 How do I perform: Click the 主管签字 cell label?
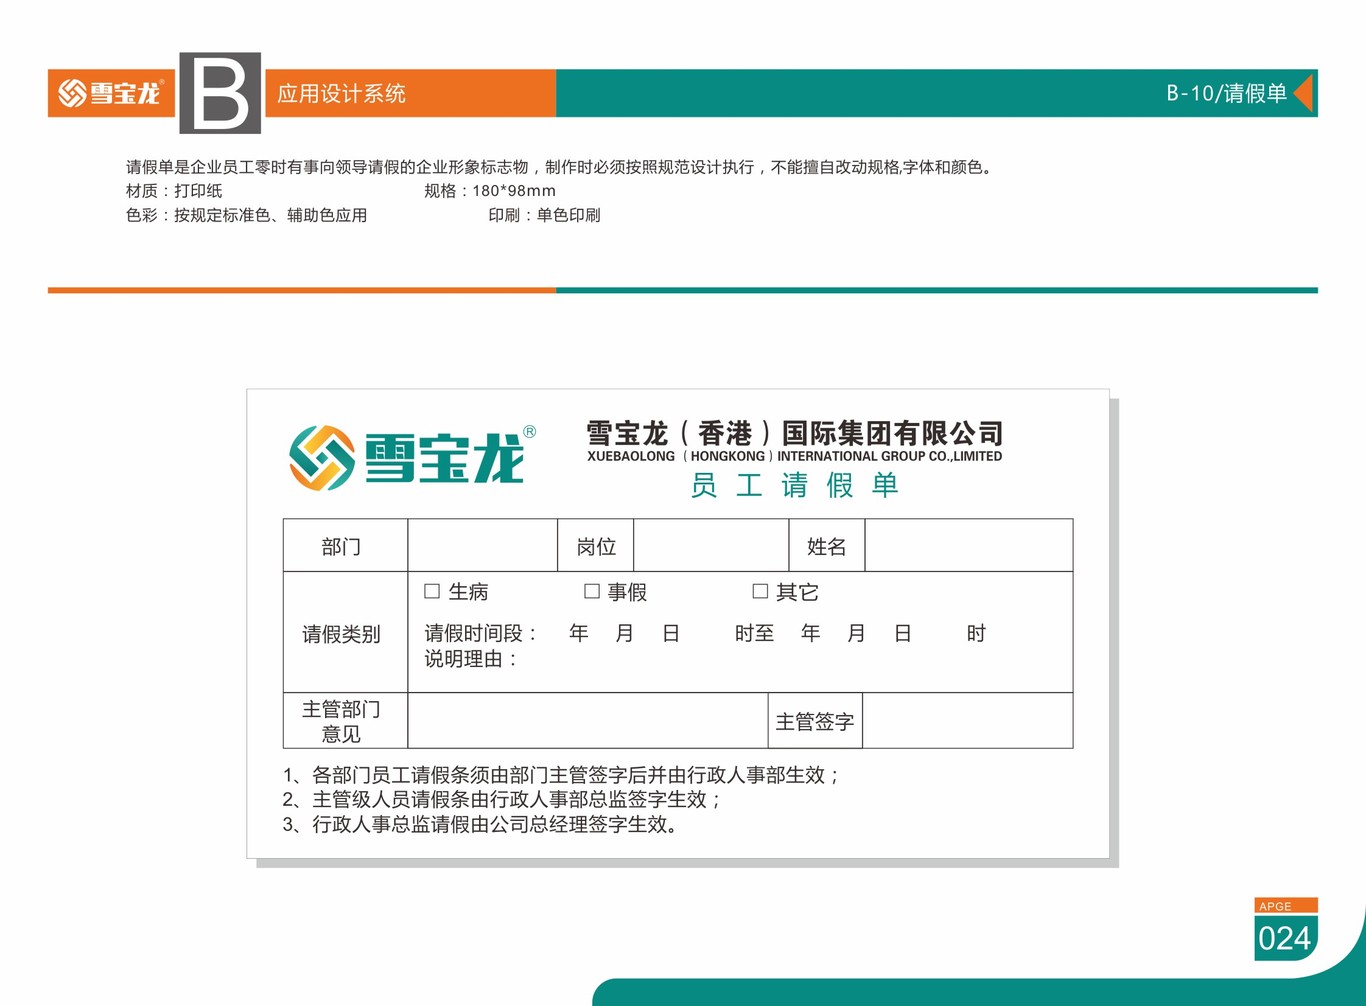815,722
